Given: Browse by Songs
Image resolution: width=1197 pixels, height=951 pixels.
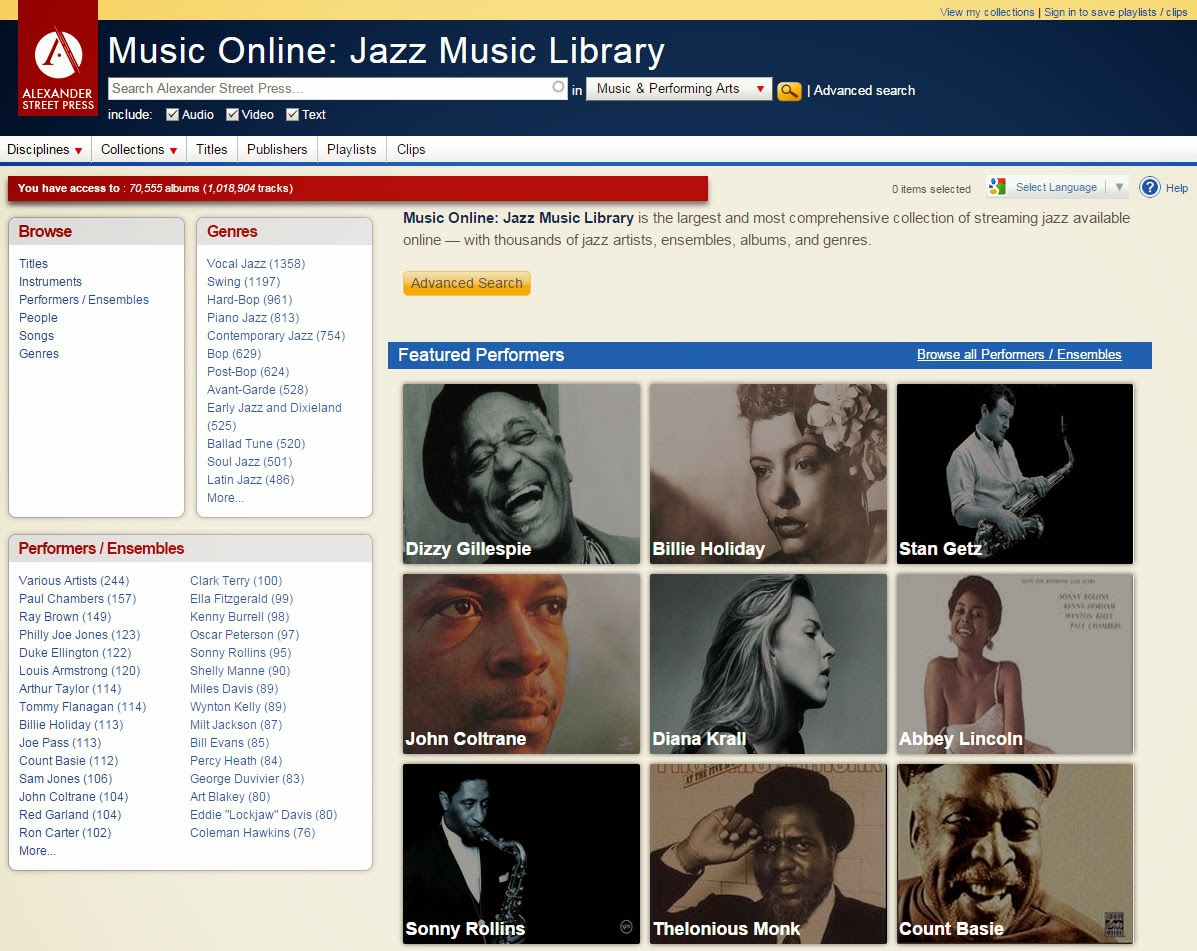Looking at the screenshot, I should (x=37, y=336).
